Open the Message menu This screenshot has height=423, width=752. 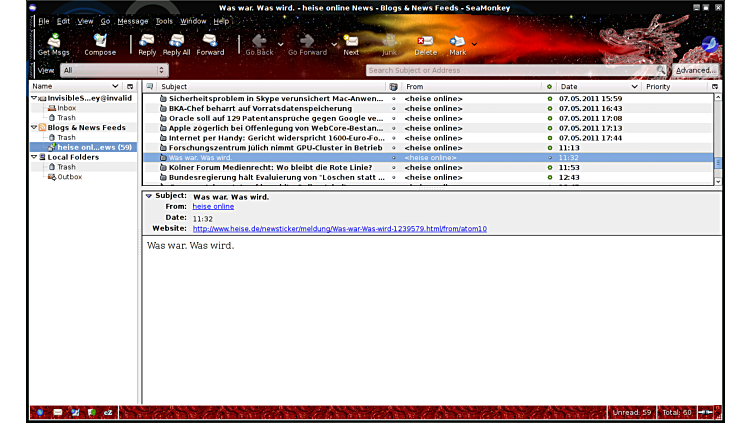pyautogui.click(x=133, y=21)
